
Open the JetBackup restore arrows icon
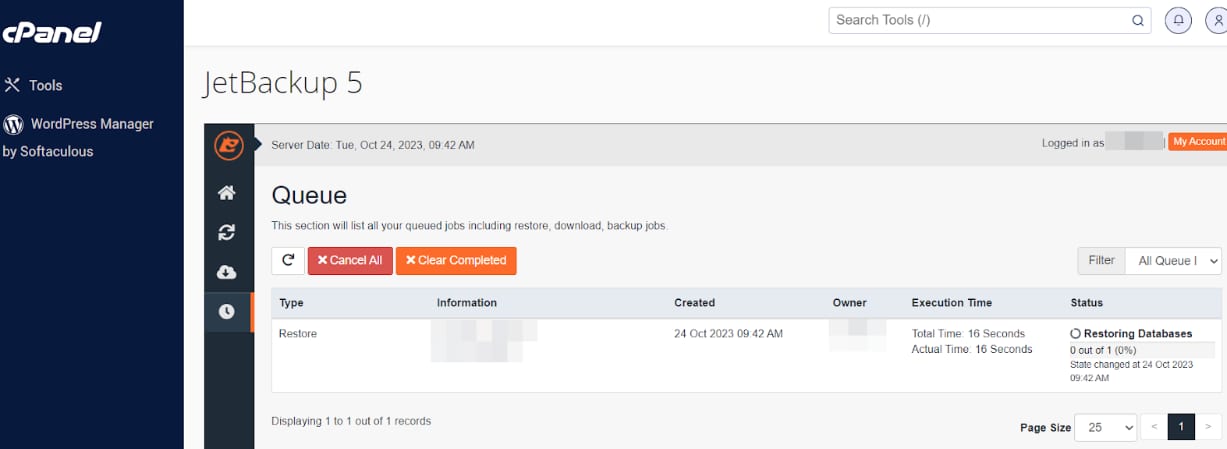click(x=227, y=232)
